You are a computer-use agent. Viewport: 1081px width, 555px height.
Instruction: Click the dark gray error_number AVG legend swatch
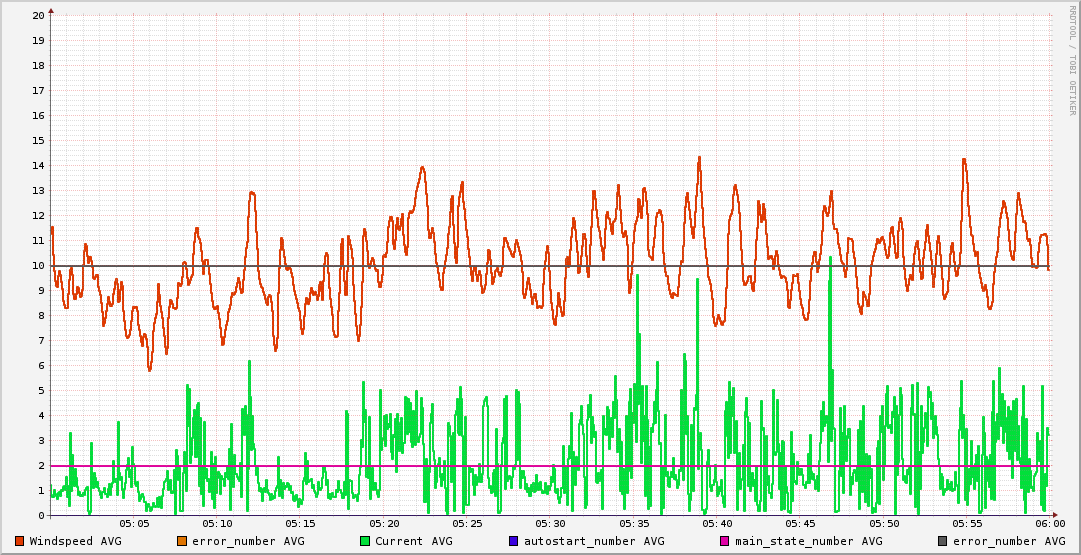942,541
